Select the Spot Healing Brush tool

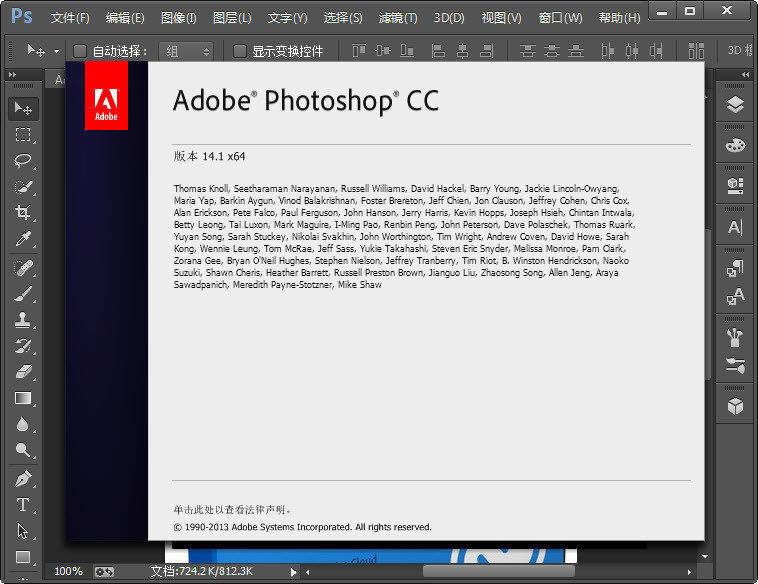(23, 267)
